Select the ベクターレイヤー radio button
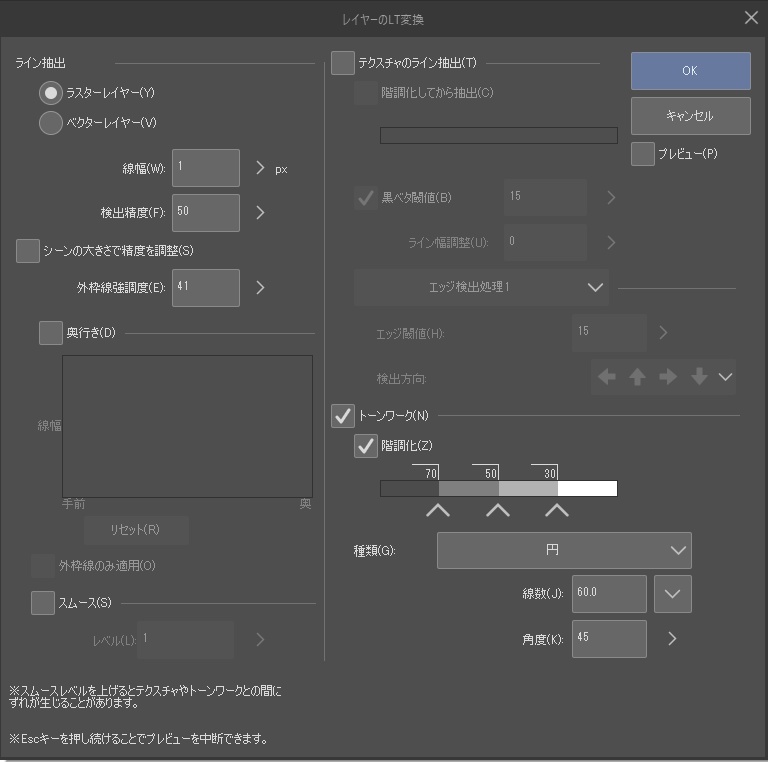The width and height of the screenshot is (768, 762). 50,123
